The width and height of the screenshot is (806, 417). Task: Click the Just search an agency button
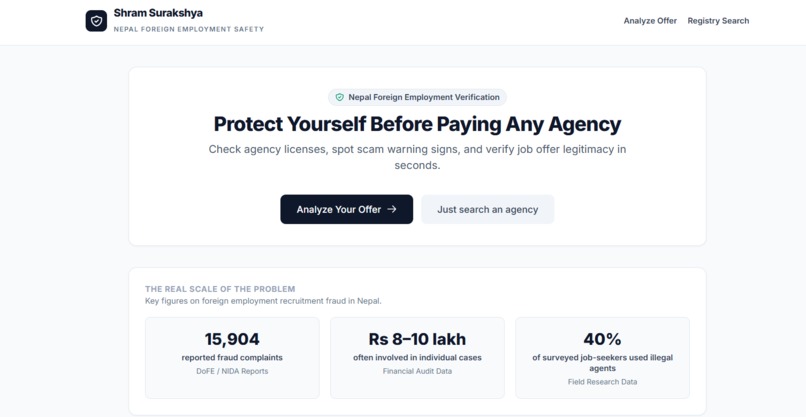[x=487, y=209]
